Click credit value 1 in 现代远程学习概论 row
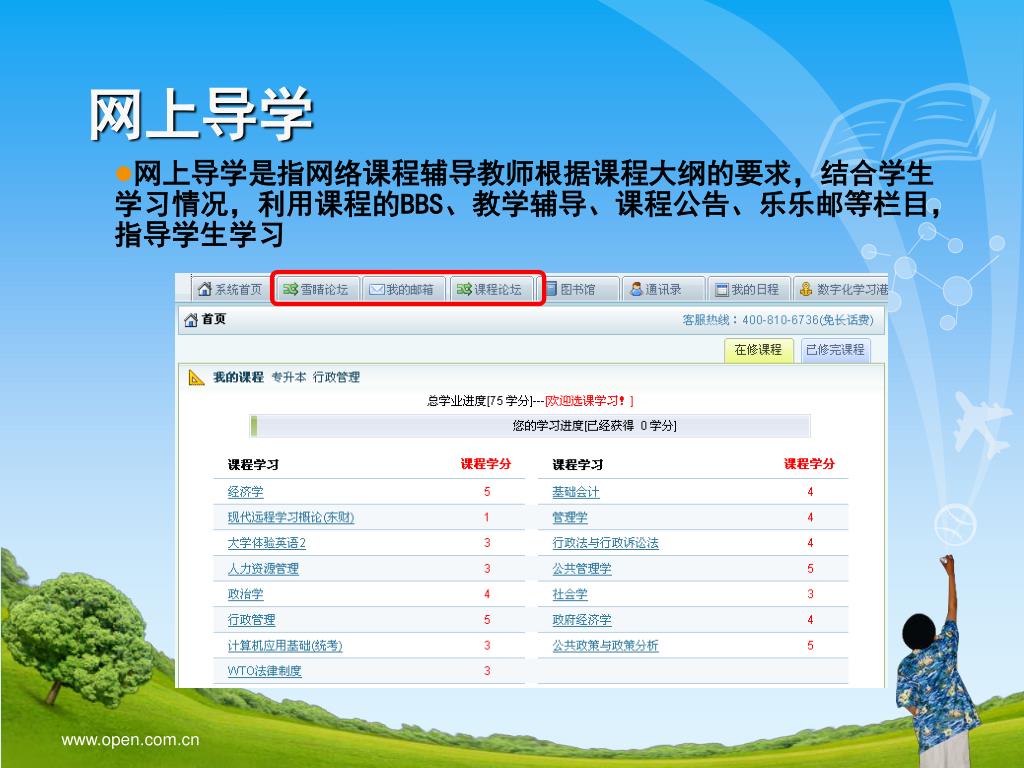Screen dimensions: 1024x768 (487, 517)
